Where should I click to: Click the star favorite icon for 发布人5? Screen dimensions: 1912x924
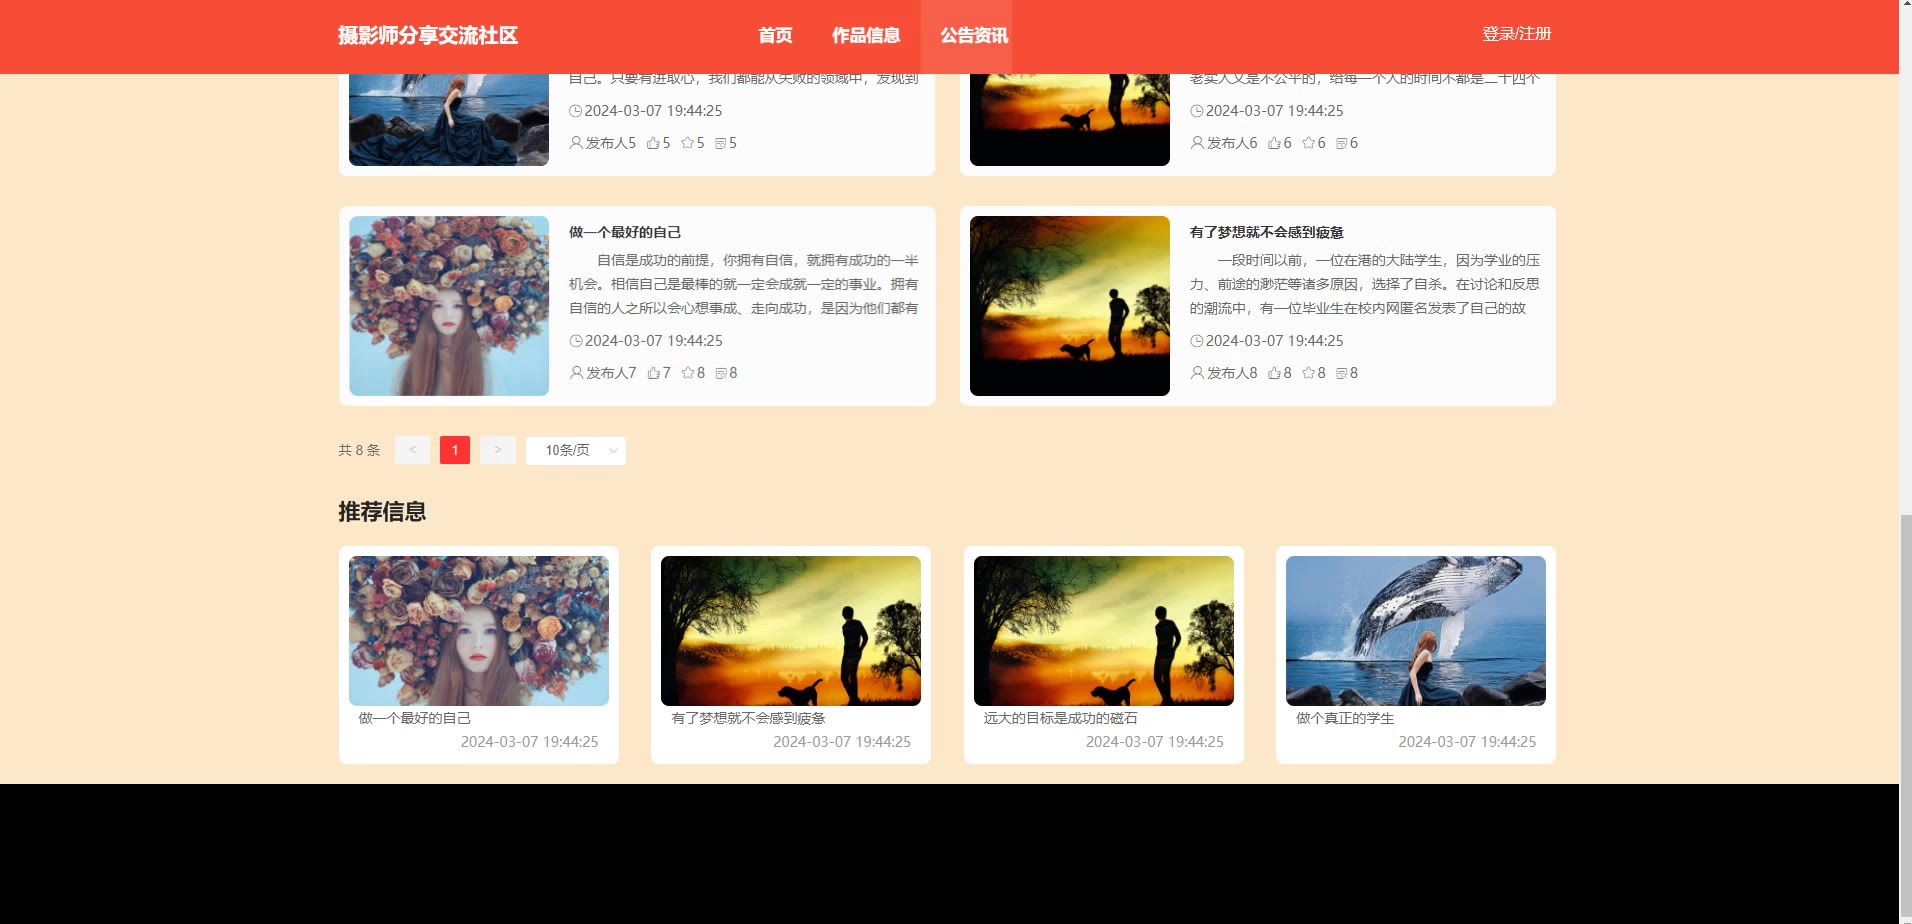pos(687,143)
